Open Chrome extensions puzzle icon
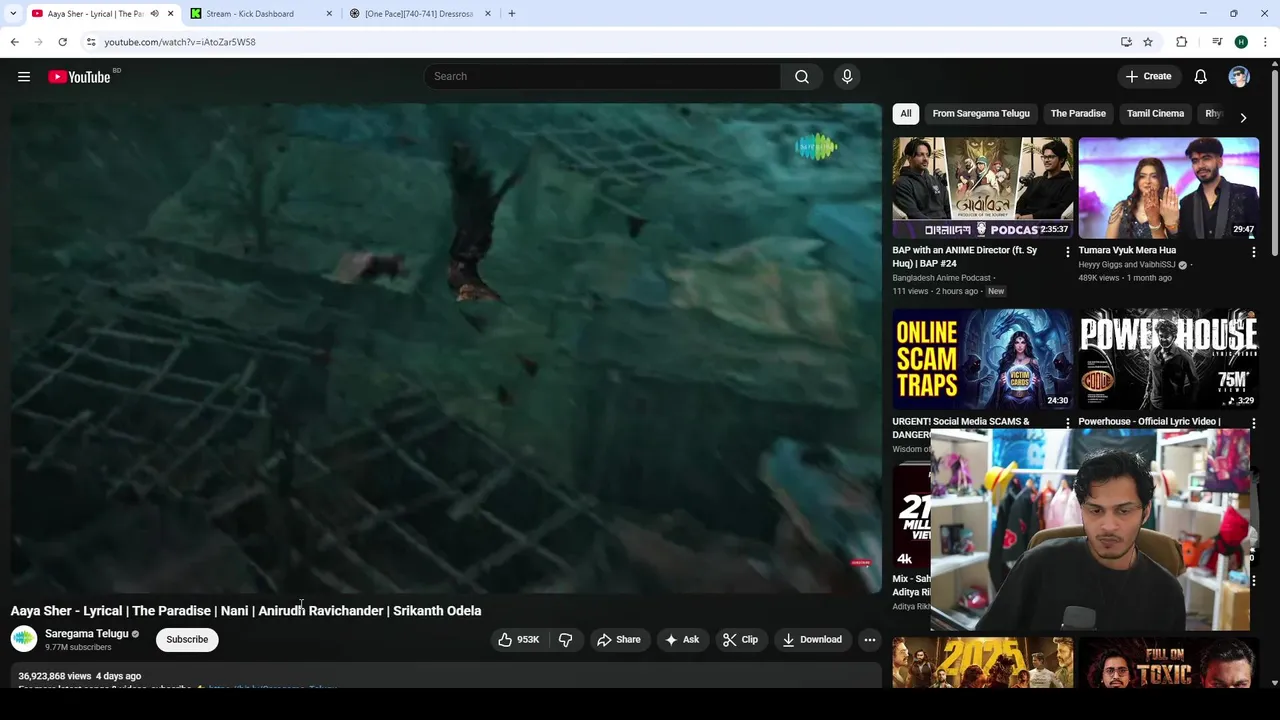This screenshot has height=720, width=1280. pos(1181,42)
